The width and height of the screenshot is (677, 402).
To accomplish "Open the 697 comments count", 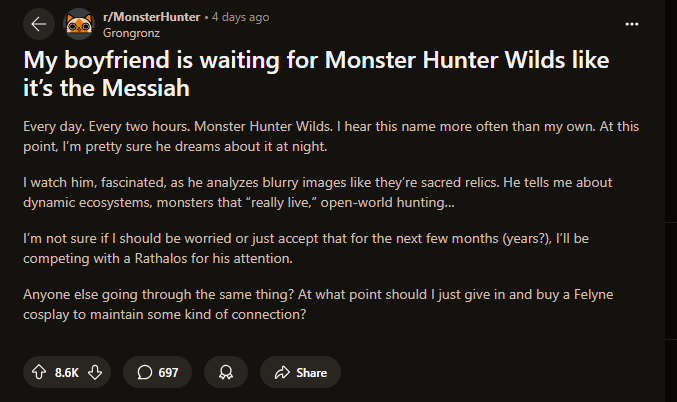I will (x=168, y=372).
